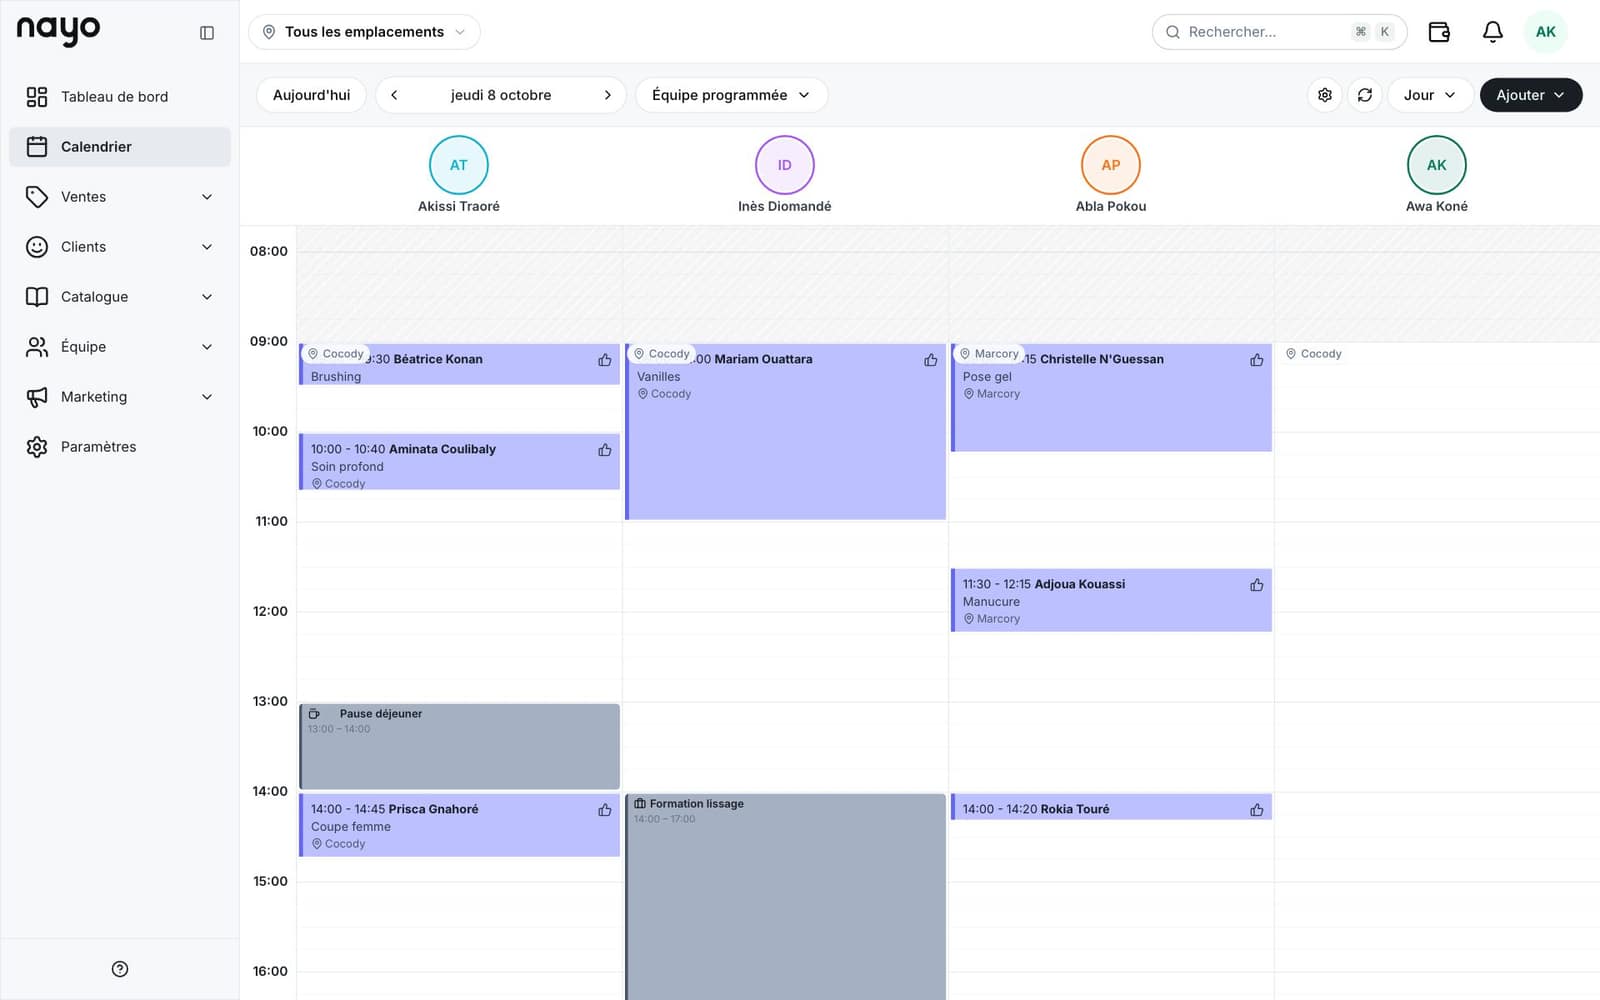Image resolution: width=1600 pixels, height=1000 pixels.
Task: Go to Tableau de bord
Action: [x=120, y=97]
